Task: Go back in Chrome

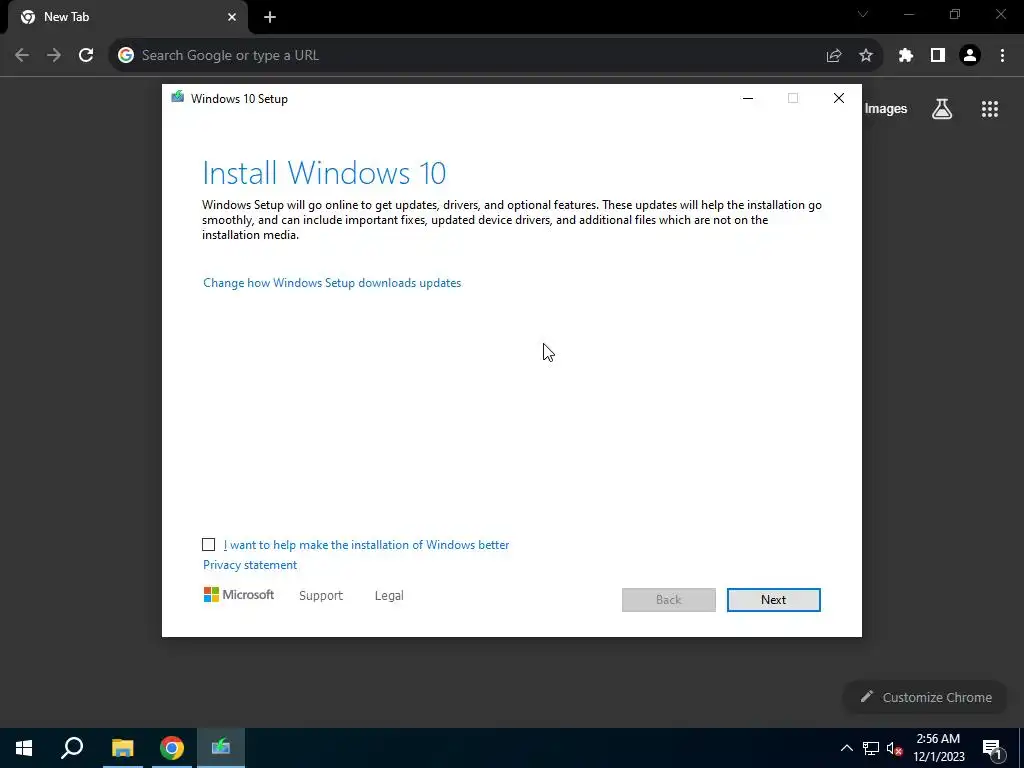Action: click(22, 56)
